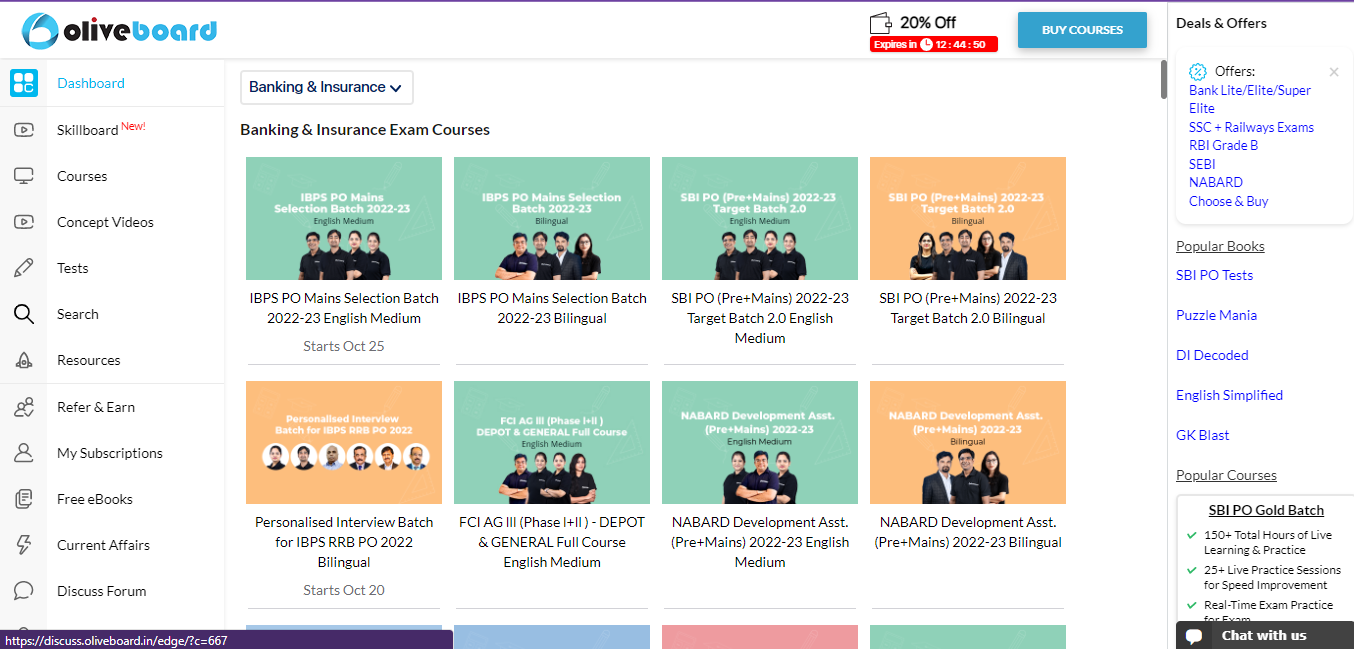Open IBPS PO Mains English Medium thumbnail
1354x649 pixels.
344,218
